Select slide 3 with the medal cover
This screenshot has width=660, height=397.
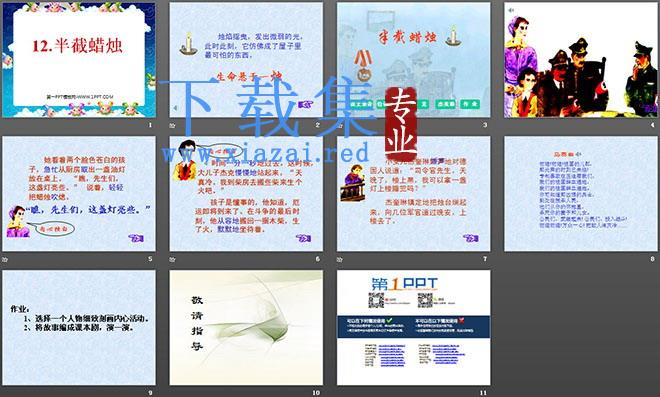pos(413,60)
